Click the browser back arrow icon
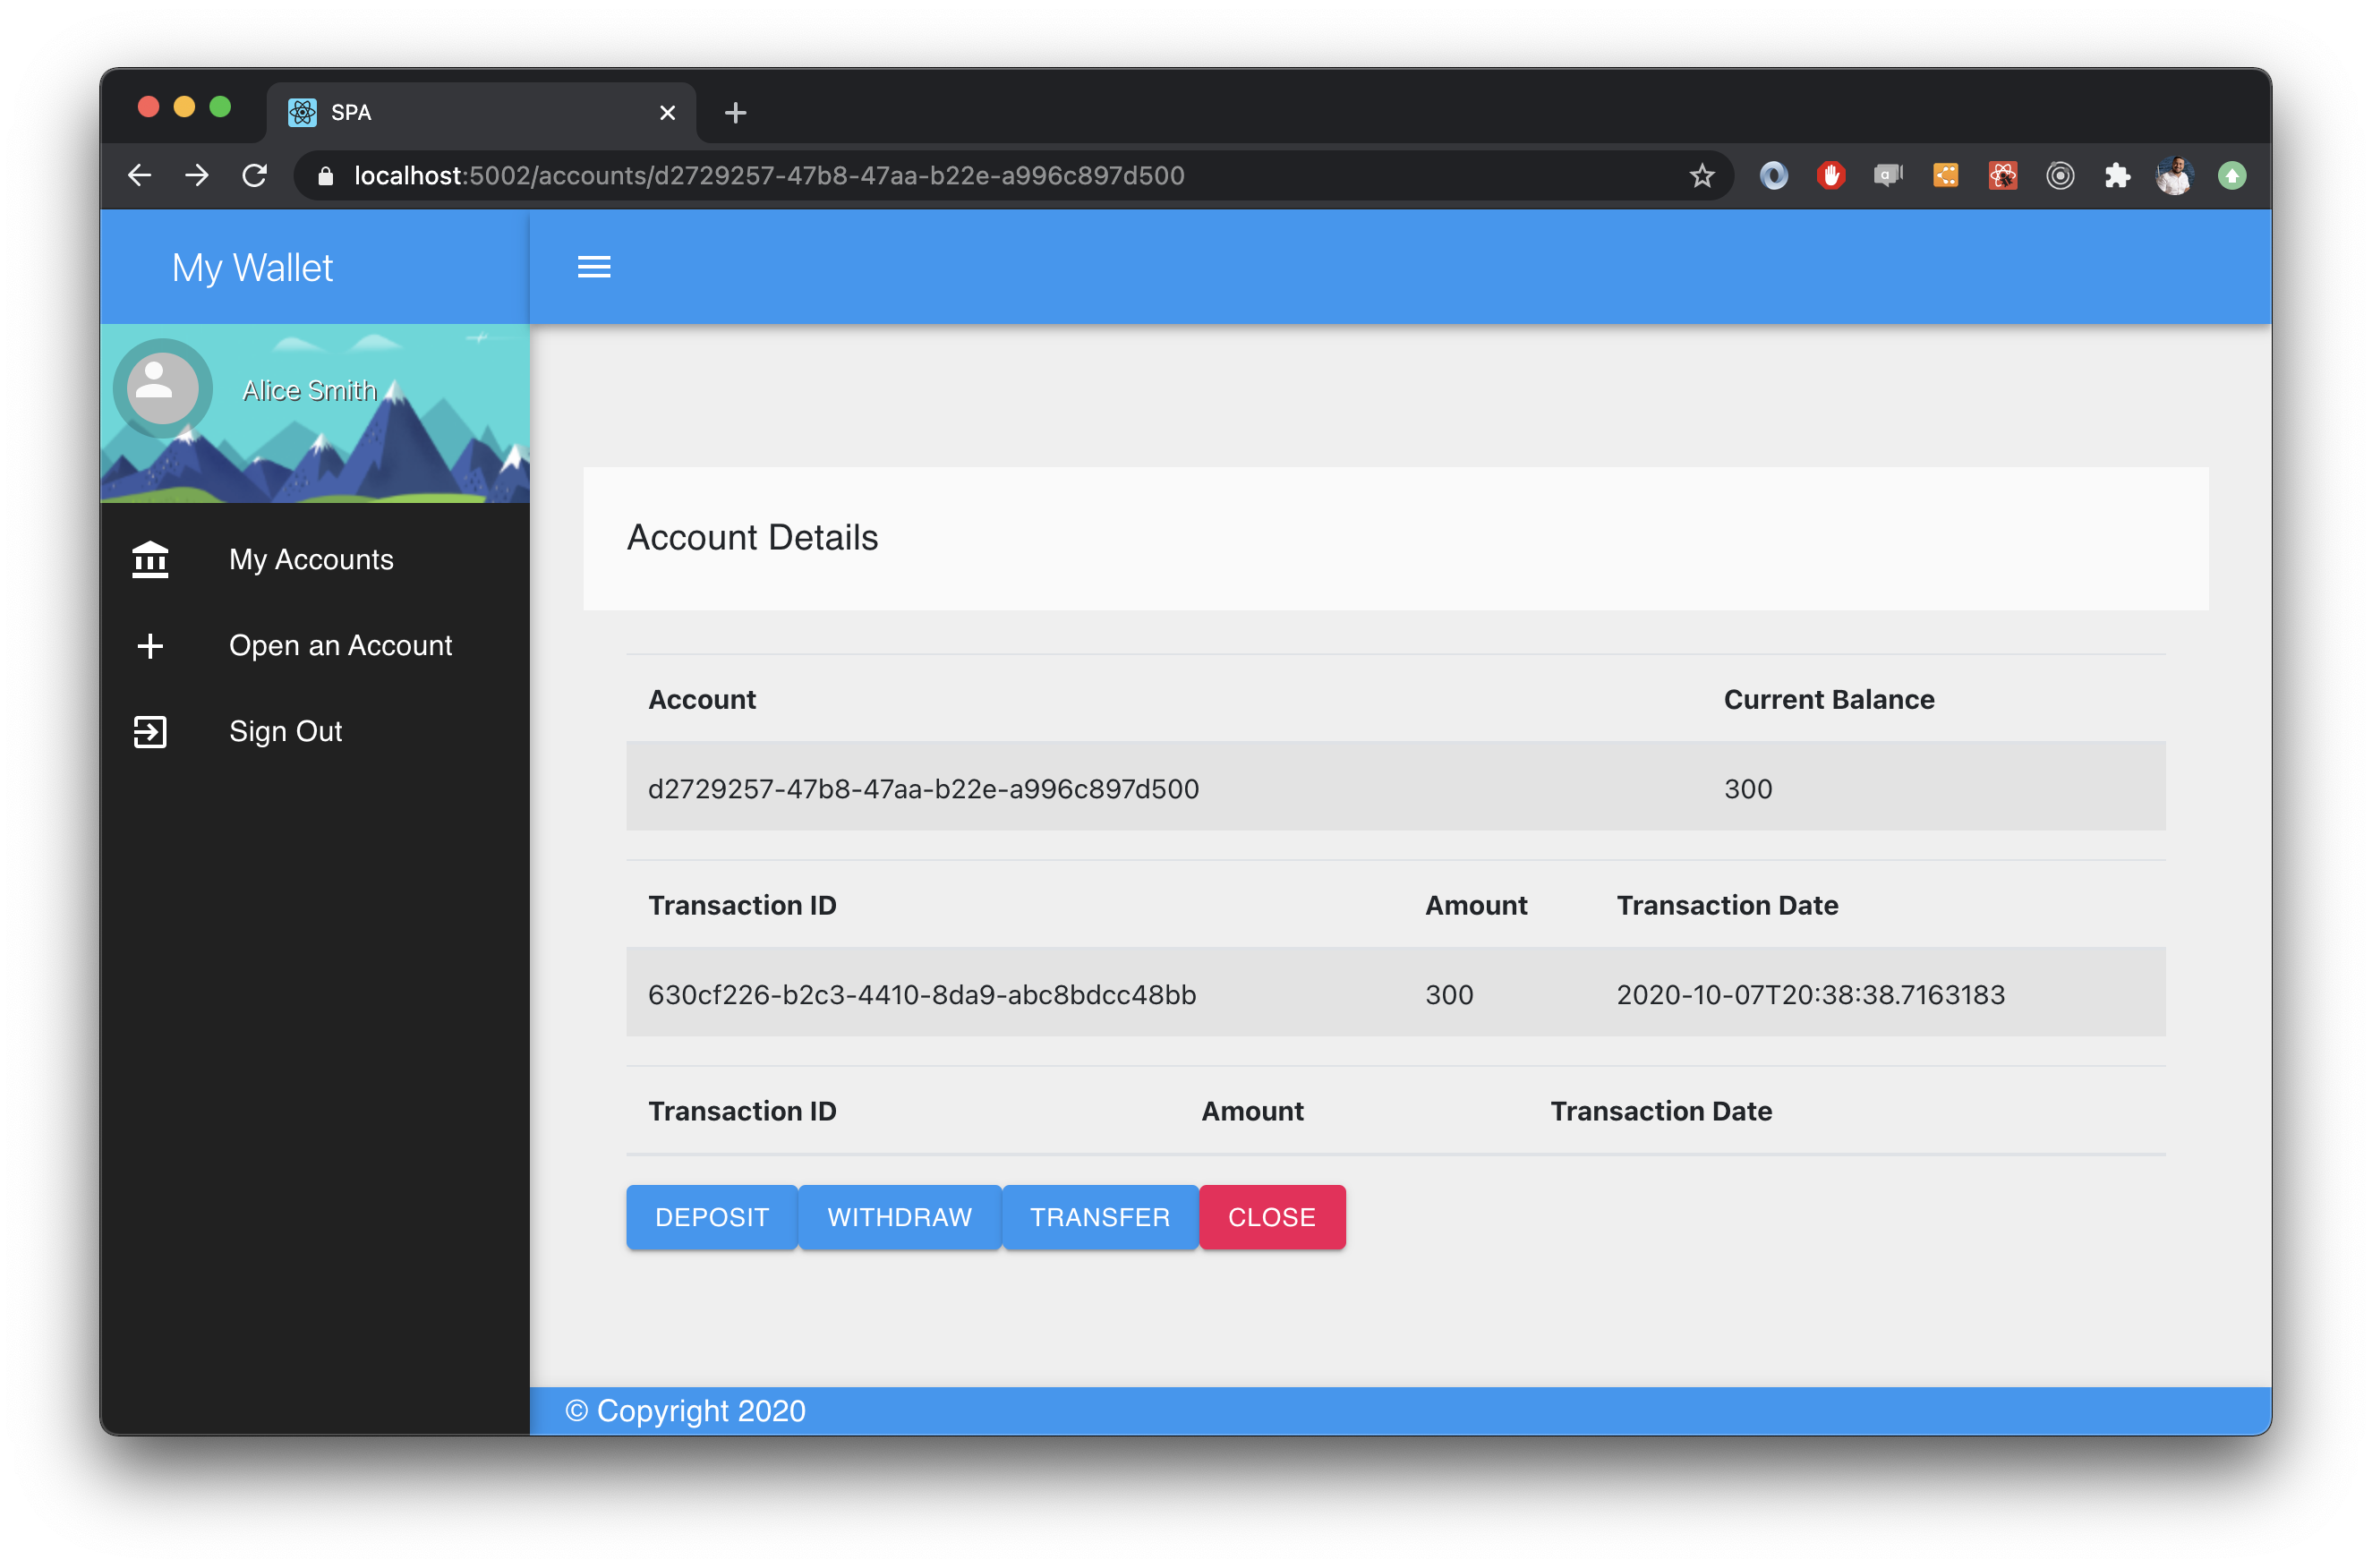Image resolution: width=2372 pixels, height=1568 pixels. [x=136, y=174]
